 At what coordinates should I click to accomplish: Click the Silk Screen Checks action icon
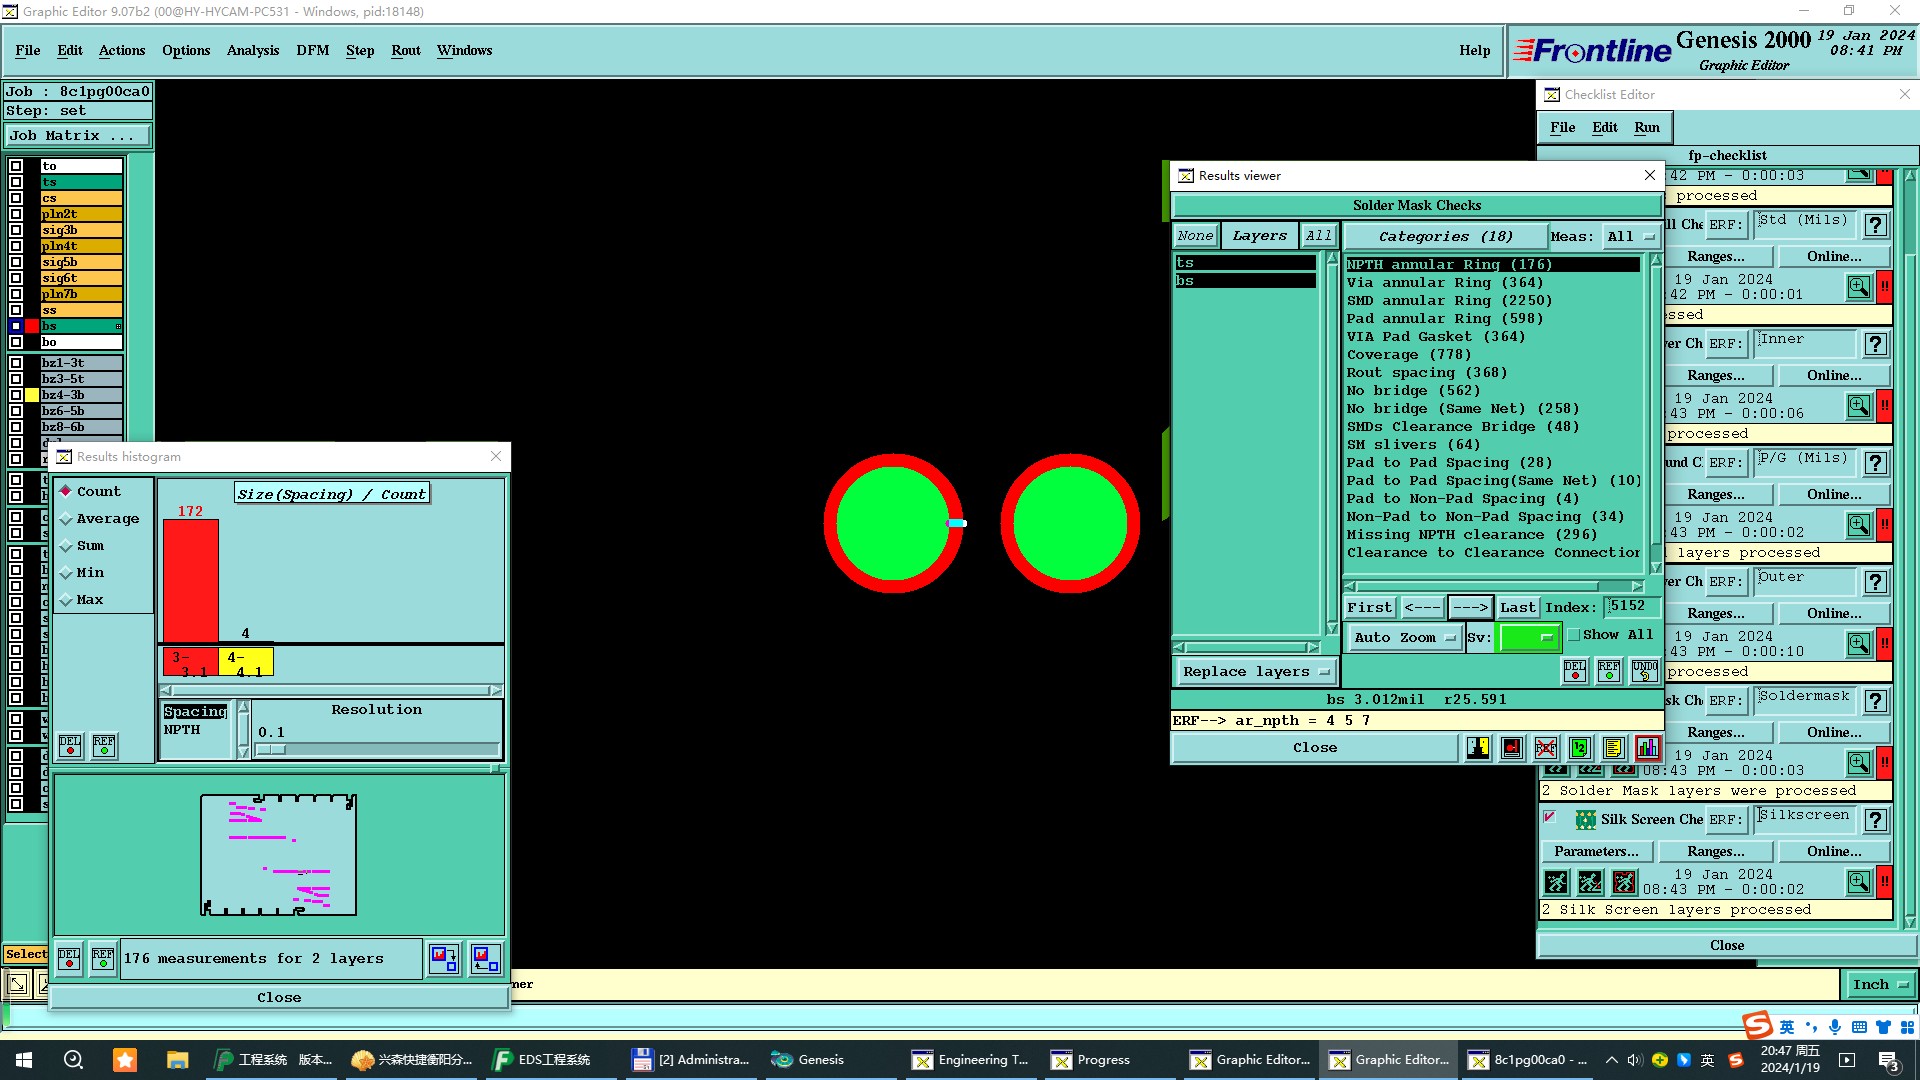point(1586,820)
